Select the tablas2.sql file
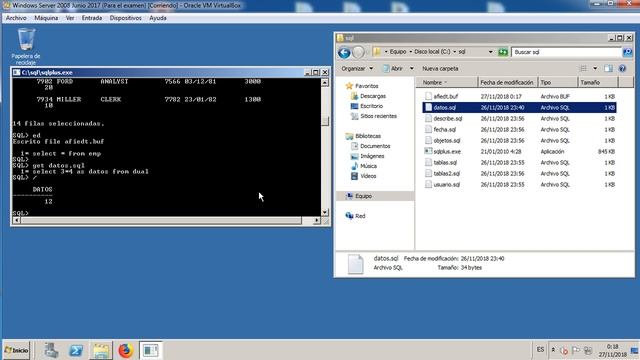 (x=447, y=174)
